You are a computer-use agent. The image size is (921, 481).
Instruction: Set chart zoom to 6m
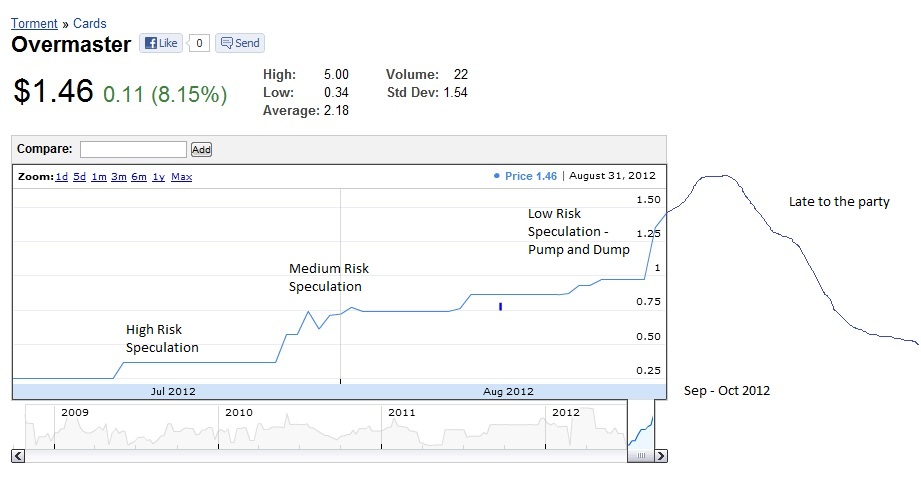click(x=138, y=177)
